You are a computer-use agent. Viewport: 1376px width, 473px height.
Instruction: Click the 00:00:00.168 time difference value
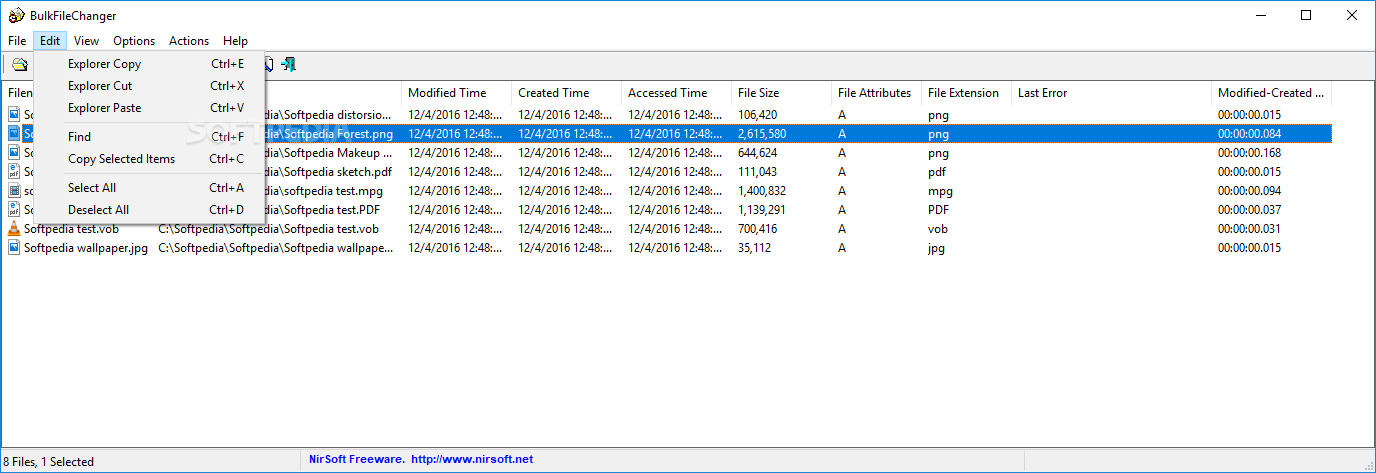pos(1249,153)
